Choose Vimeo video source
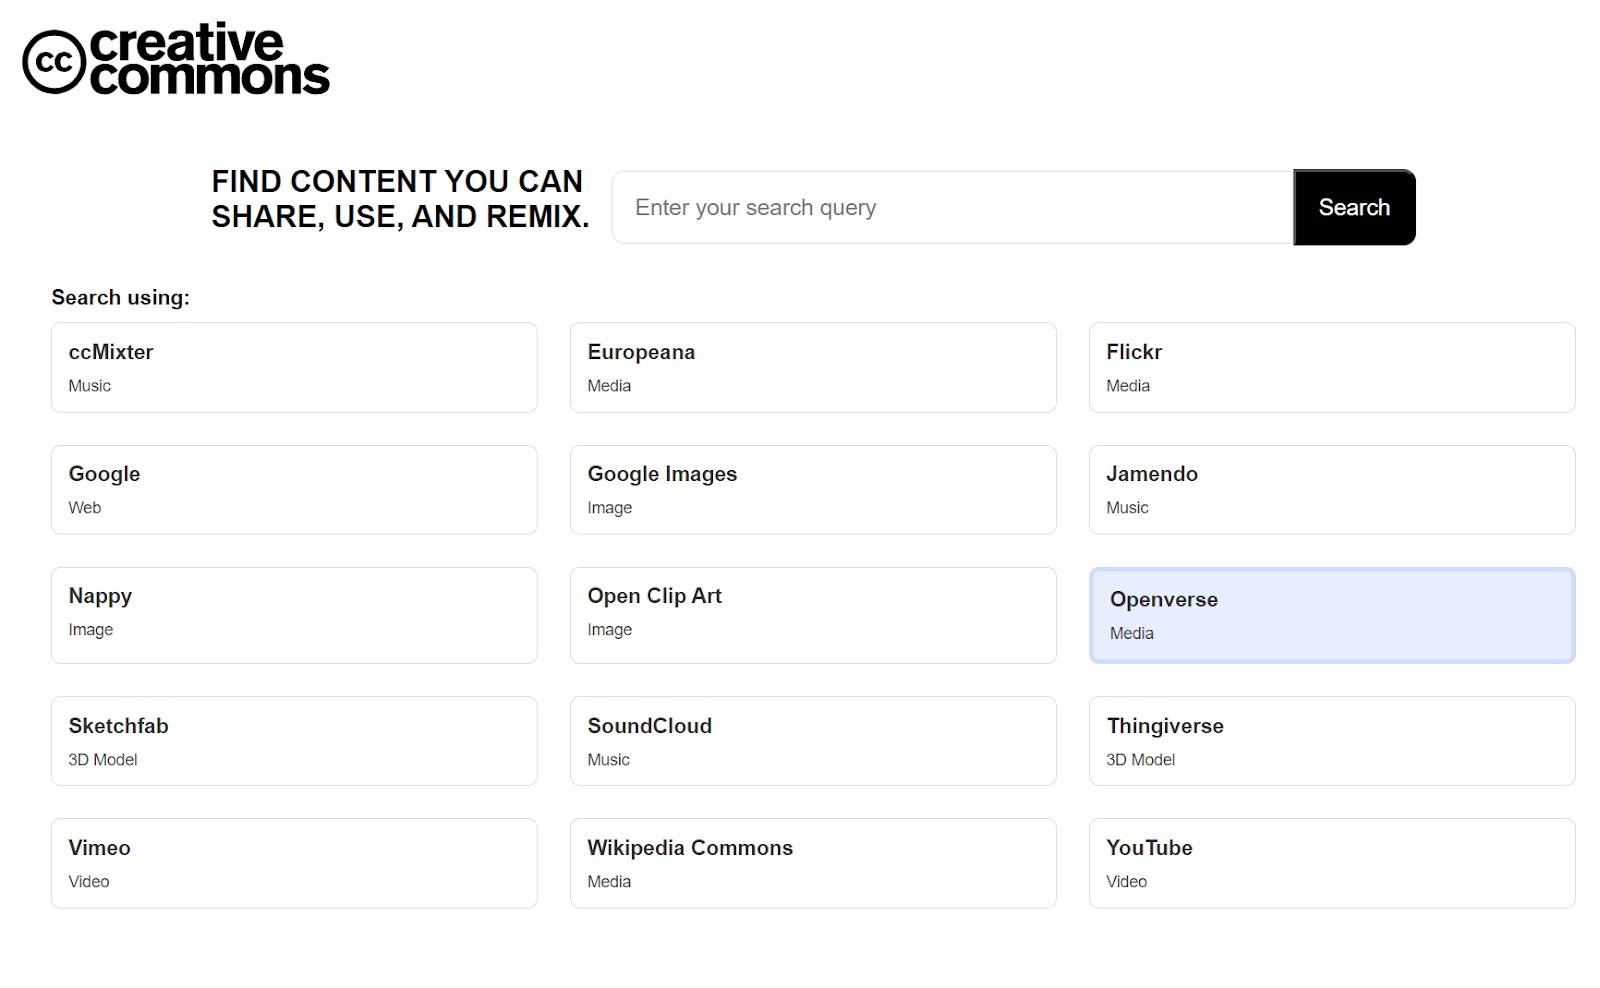This screenshot has height=988, width=1600. coord(294,863)
